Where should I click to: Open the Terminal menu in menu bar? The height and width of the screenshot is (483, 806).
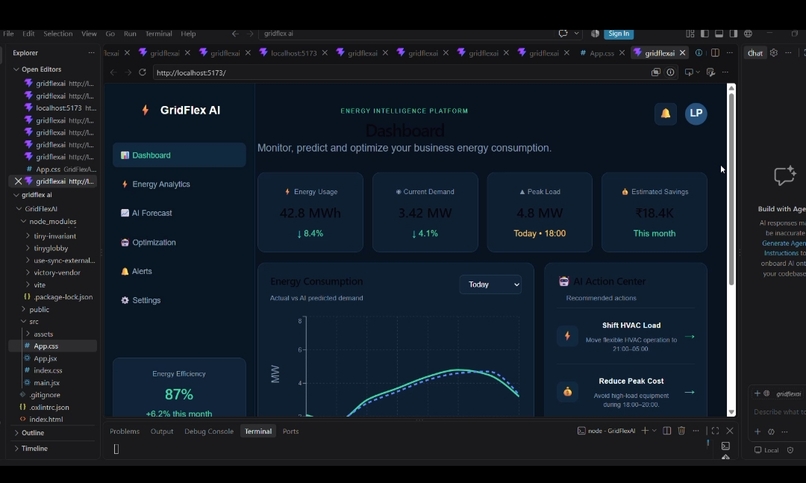coord(158,33)
